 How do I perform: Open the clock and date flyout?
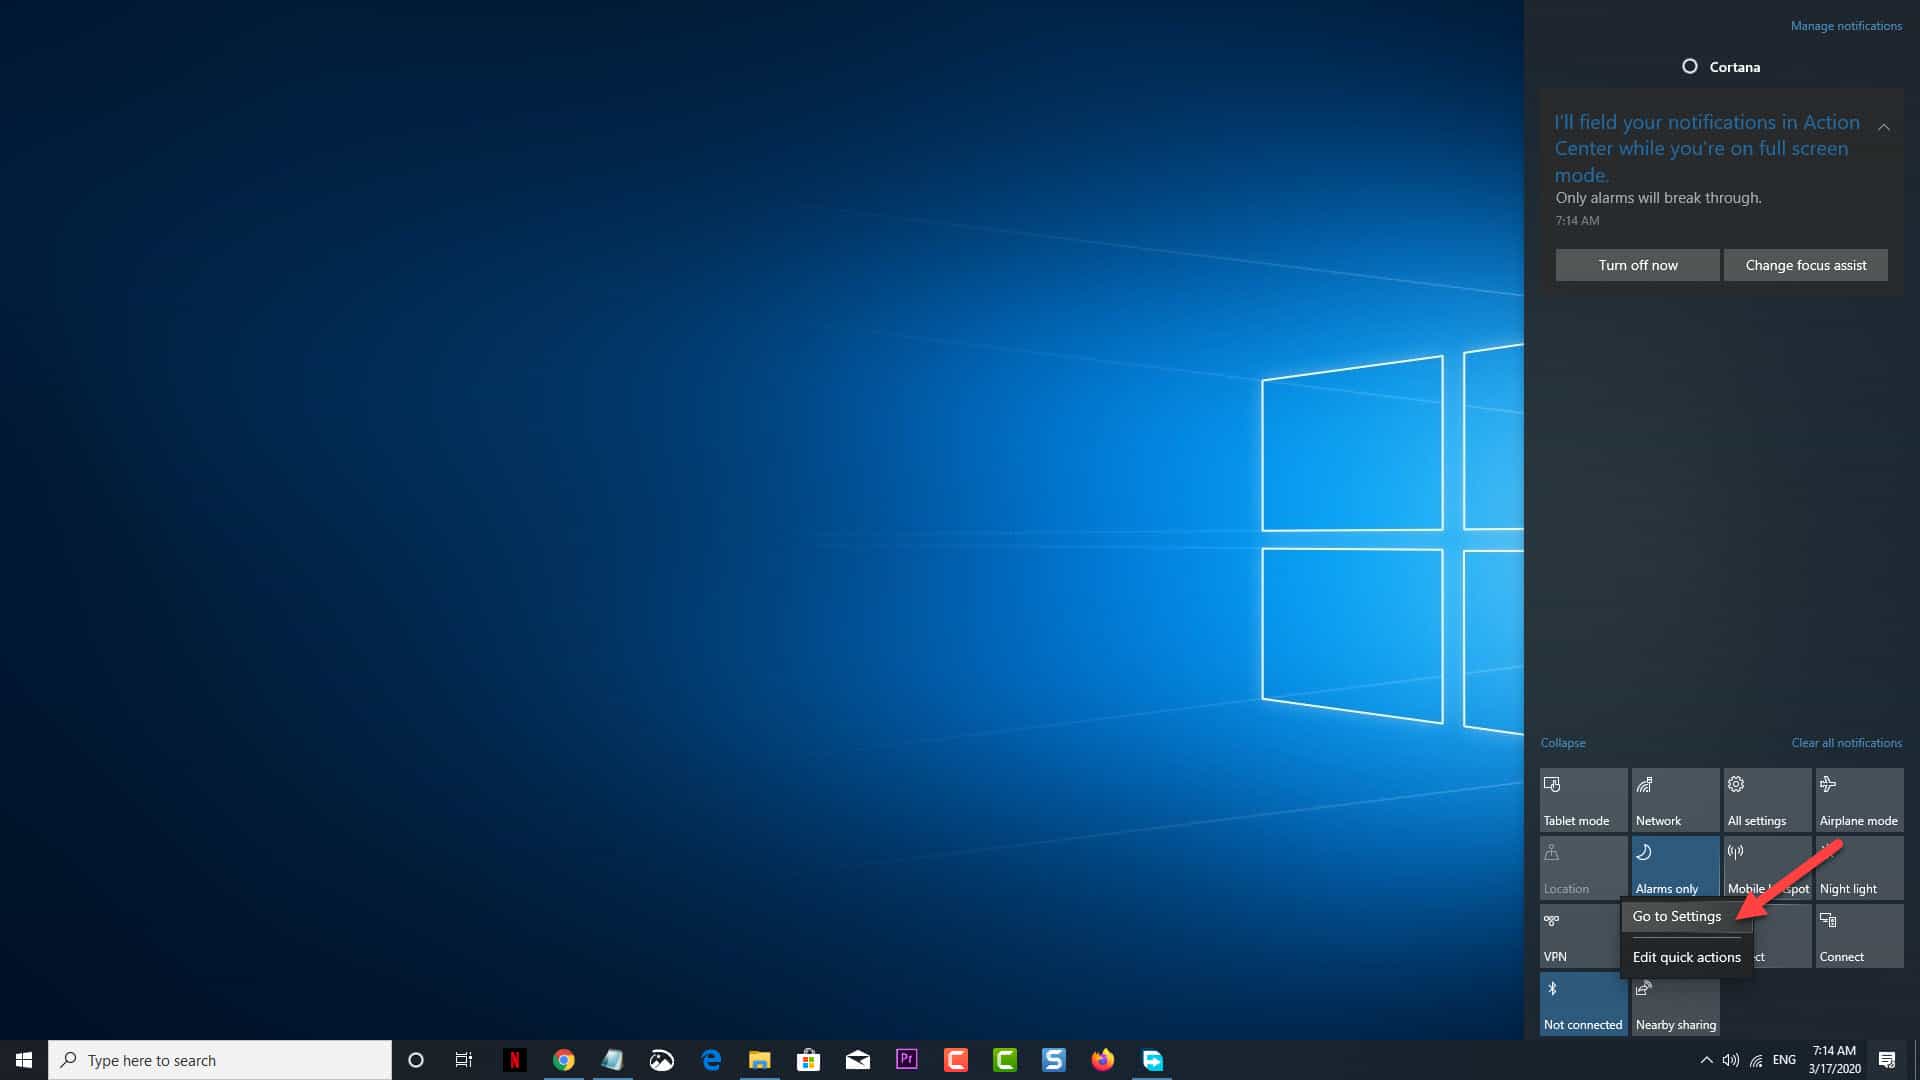click(x=1834, y=1060)
